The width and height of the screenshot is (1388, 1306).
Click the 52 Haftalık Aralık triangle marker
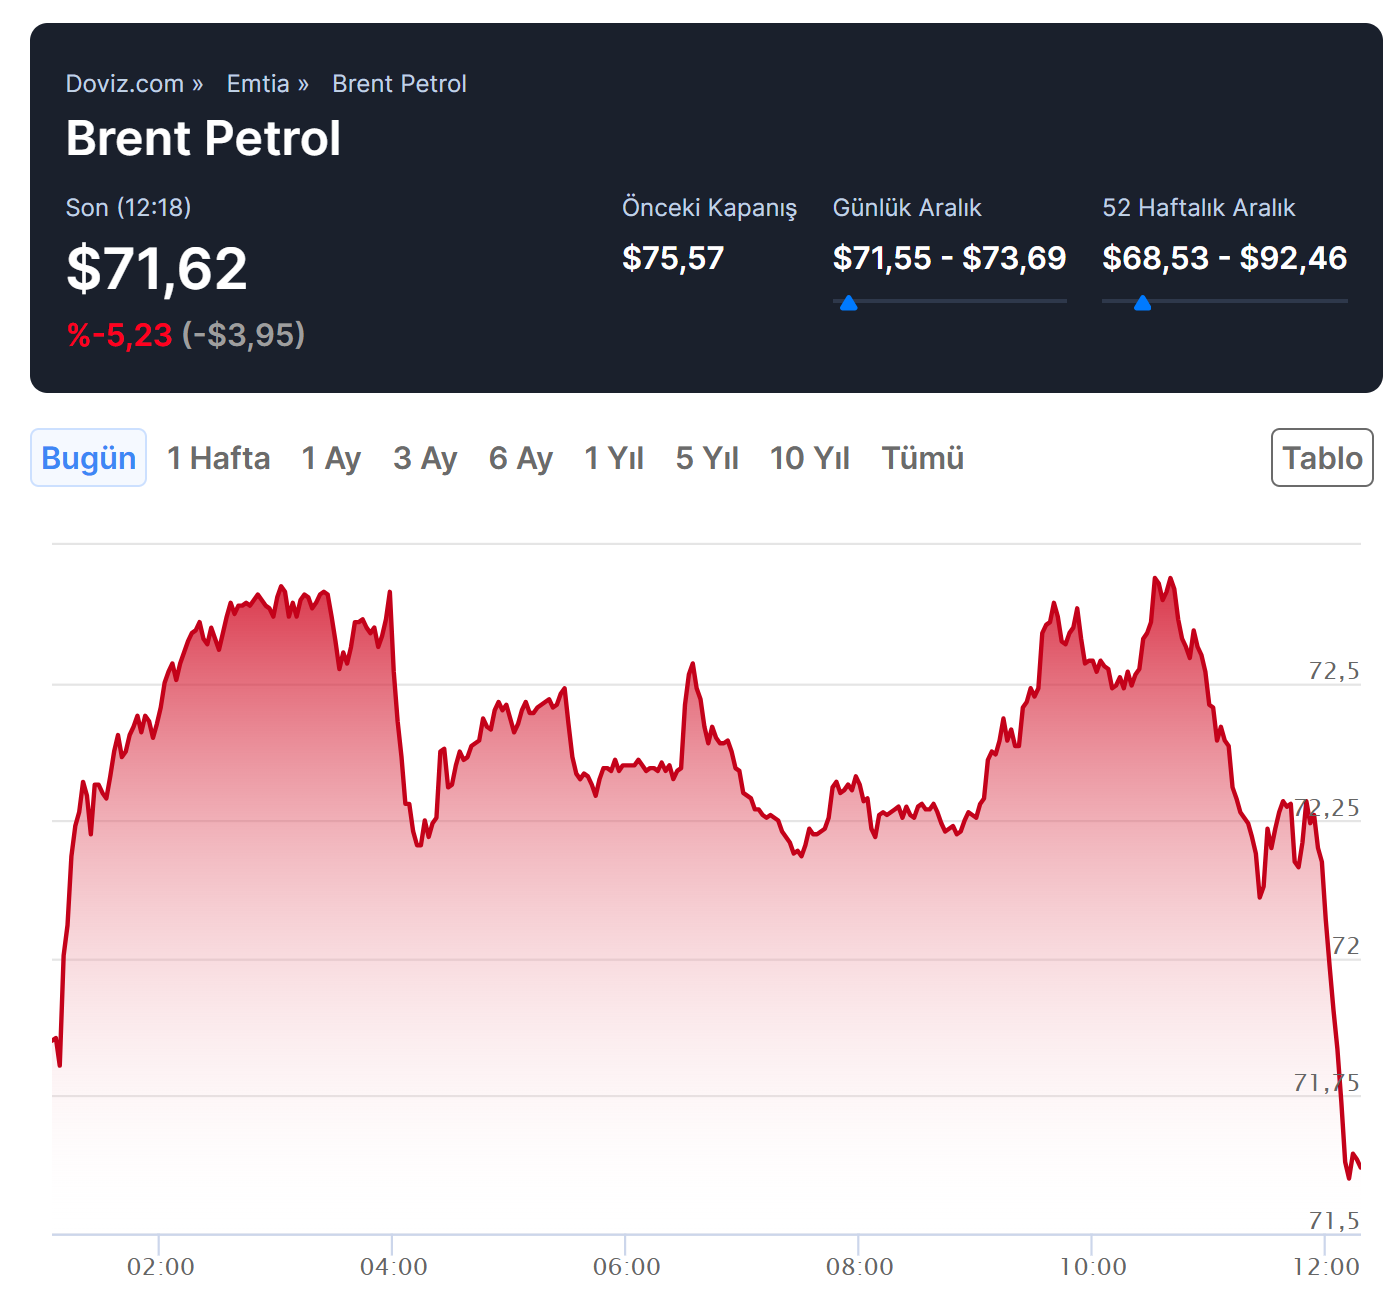point(1142,303)
